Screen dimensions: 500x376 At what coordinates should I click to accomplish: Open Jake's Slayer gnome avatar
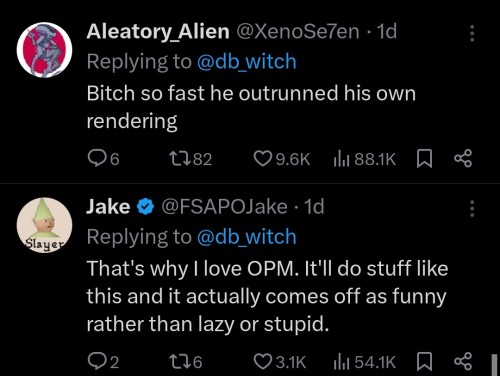point(45,225)
